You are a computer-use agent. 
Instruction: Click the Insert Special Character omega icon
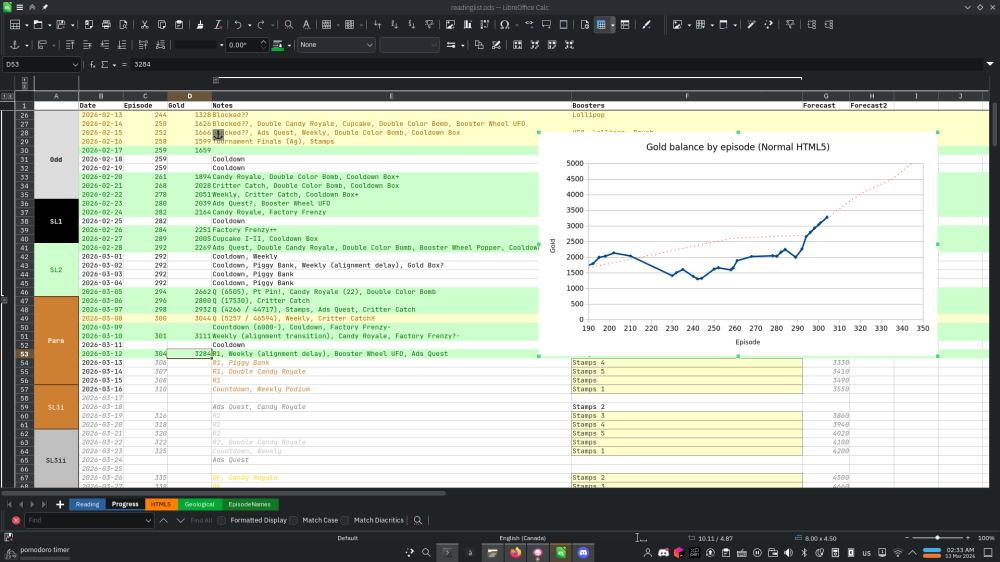[x=505, y=24]
